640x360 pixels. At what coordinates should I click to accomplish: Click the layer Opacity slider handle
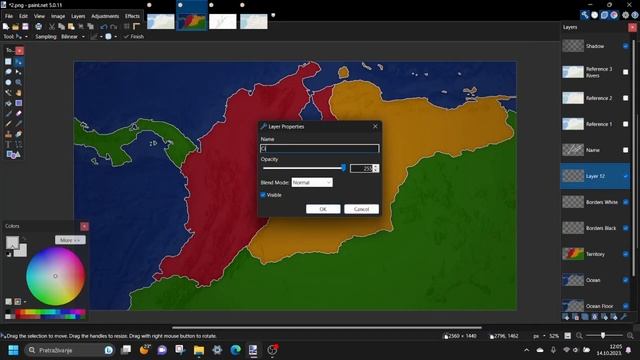click(x=343, y=168)
